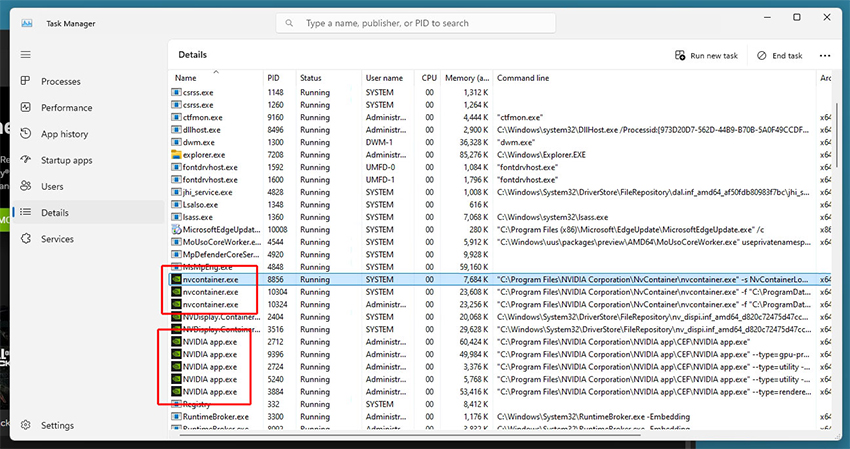850x449 pixels.
Task: Click the Run new task icon
Action: [680, 55]
